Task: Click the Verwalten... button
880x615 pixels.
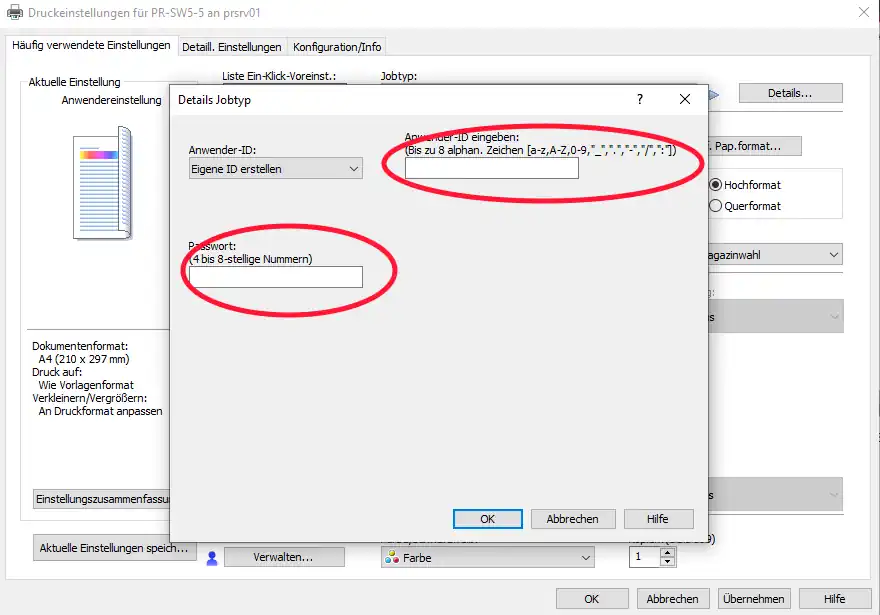Action: (284, 557)
